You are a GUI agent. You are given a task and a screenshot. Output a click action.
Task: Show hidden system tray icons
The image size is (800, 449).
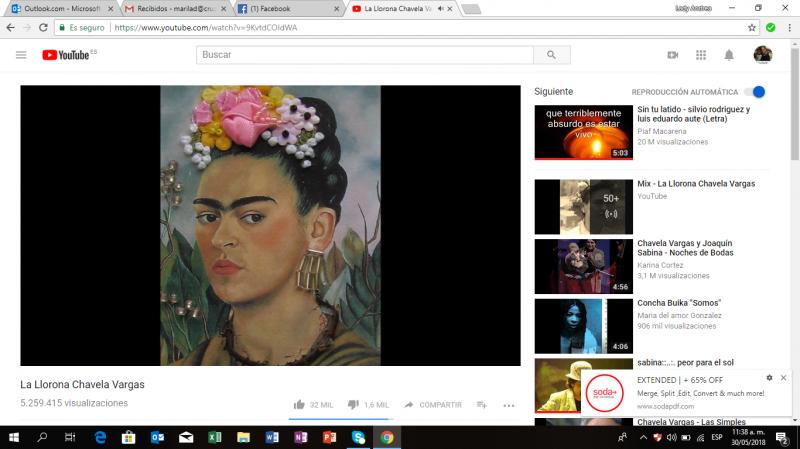tap(643, 437)
